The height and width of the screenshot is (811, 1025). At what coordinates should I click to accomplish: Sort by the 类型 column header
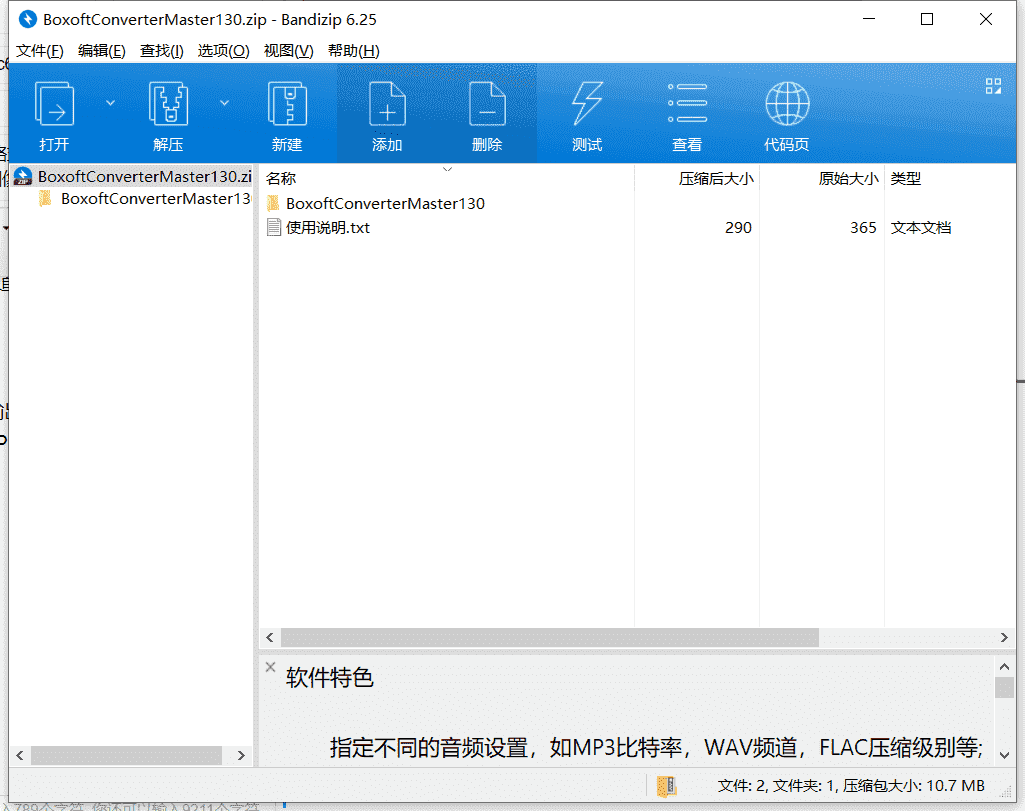point(905,178)
